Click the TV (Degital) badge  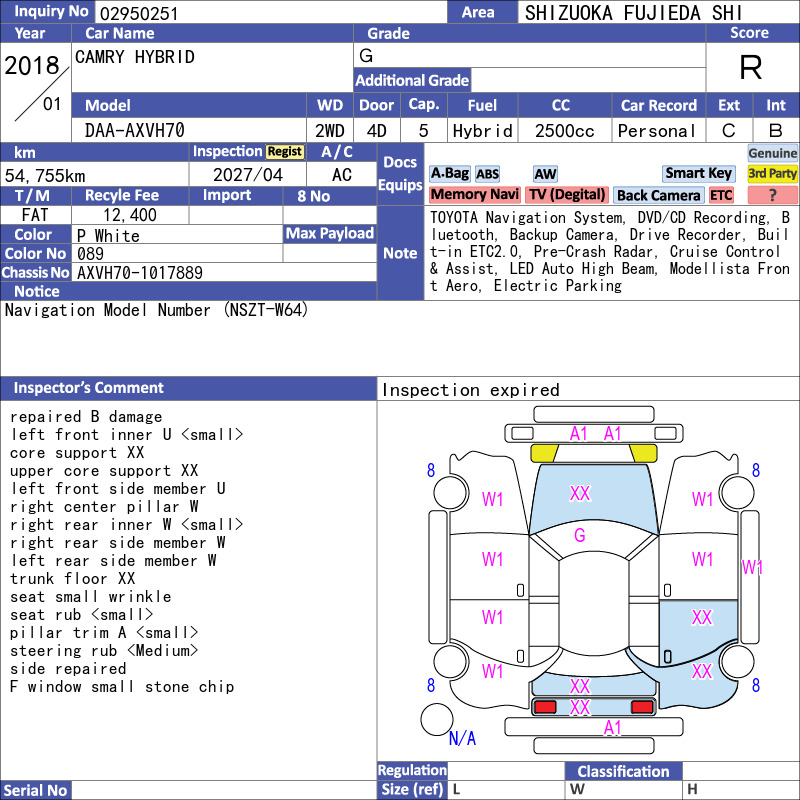click(567, 194)
